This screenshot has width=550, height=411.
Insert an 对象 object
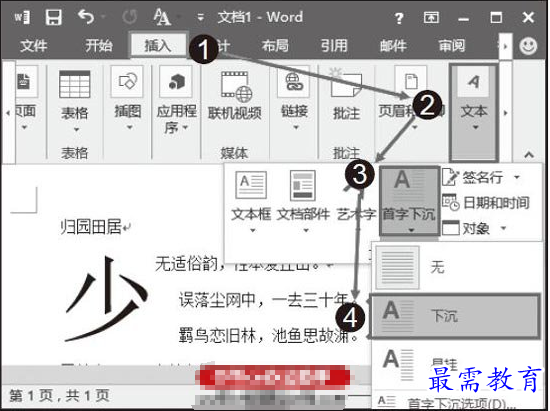(x=466, y=229)
